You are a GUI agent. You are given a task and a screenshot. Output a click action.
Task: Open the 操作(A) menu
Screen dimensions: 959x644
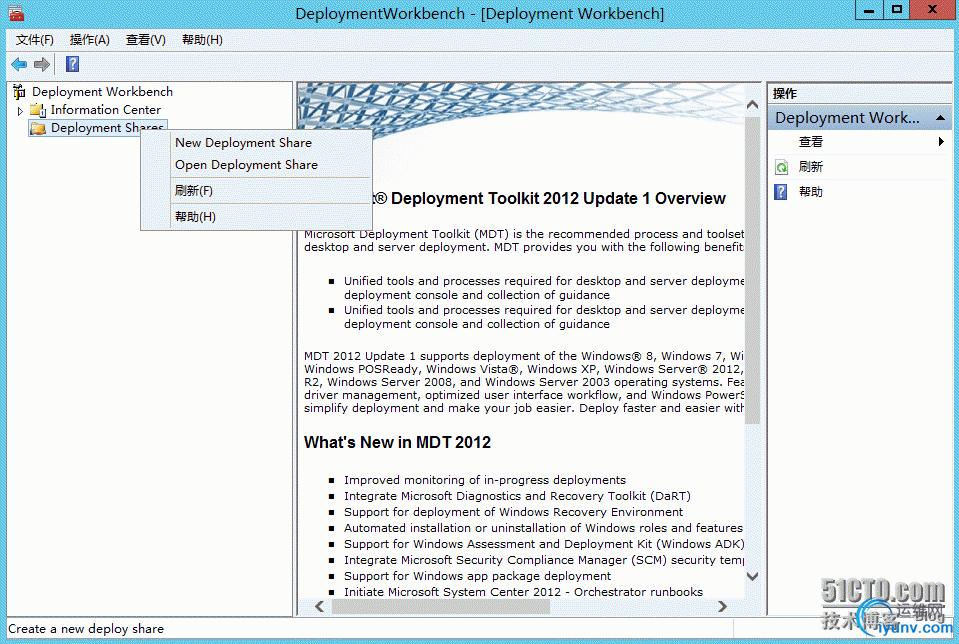tap(89, 40)
